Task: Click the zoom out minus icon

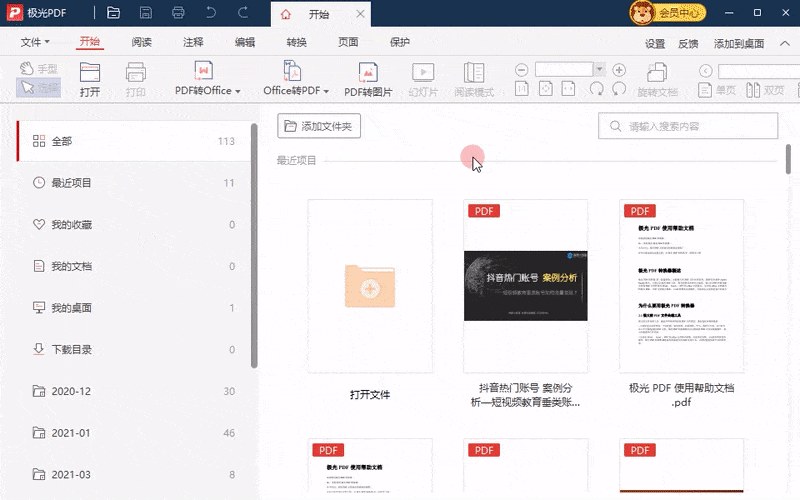Action: point(521,70)
